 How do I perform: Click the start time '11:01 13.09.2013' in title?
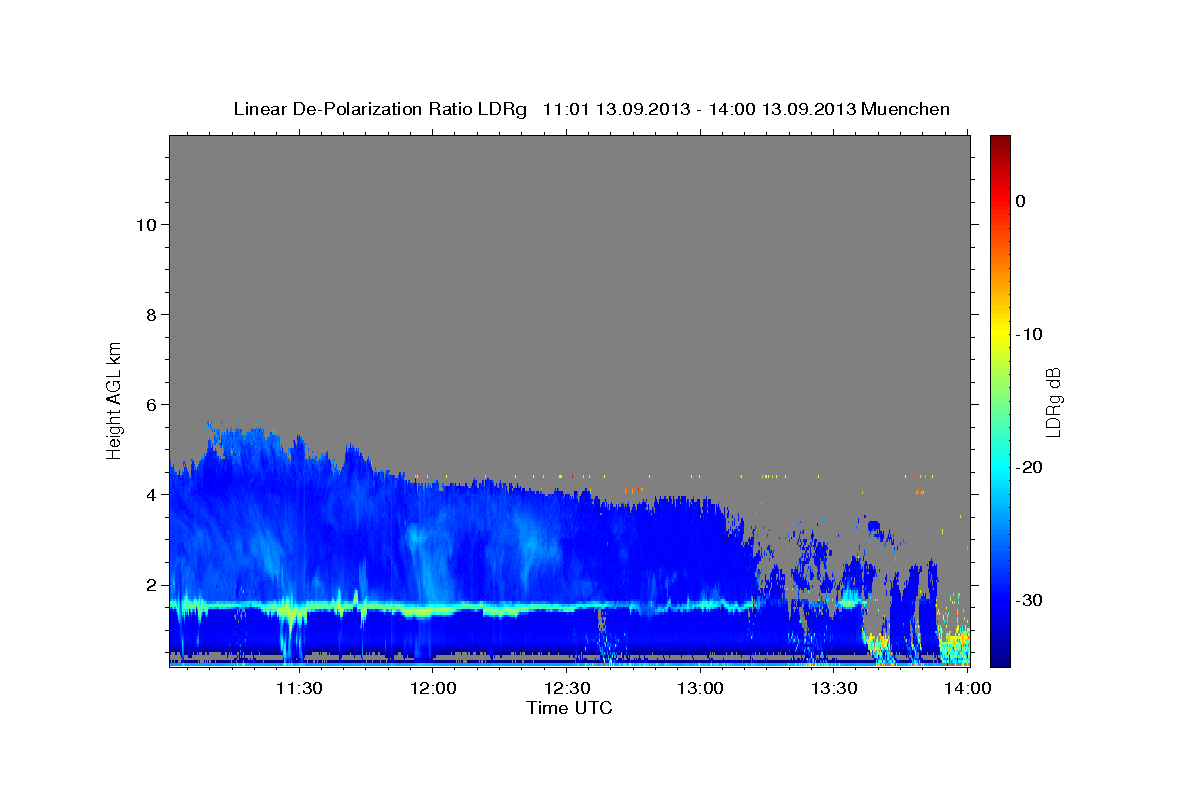coord(615,109)
